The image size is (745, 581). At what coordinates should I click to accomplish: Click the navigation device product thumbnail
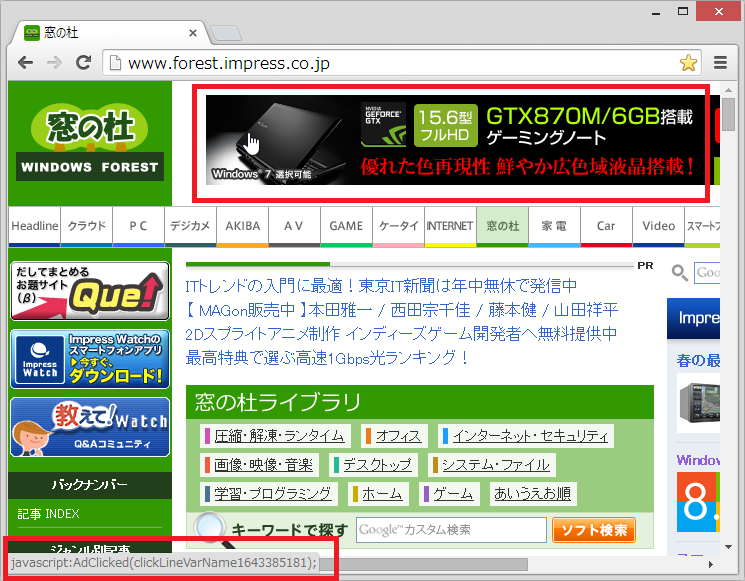(x=698, y=403)
